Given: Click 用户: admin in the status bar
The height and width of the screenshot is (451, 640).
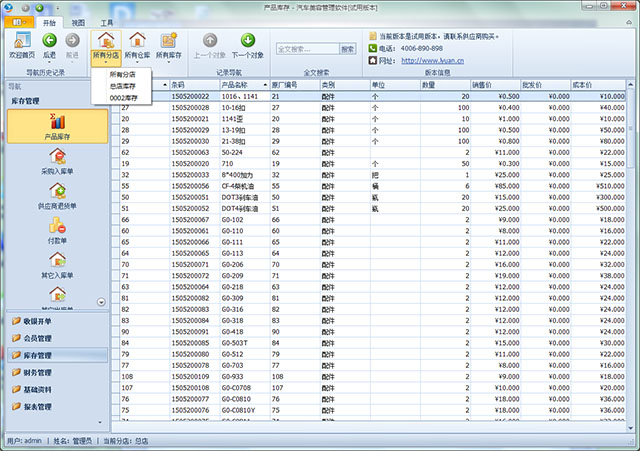Looking at the screenshot, I should [x=24, y=441].
